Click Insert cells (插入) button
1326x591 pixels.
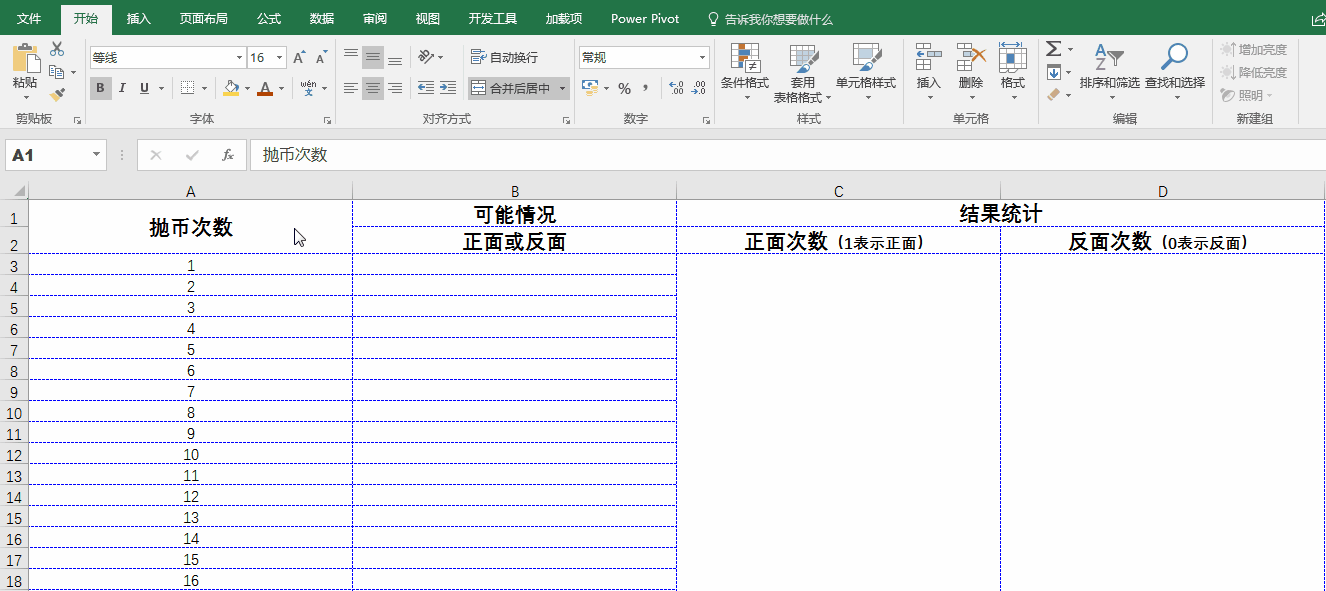pos(929,71)
